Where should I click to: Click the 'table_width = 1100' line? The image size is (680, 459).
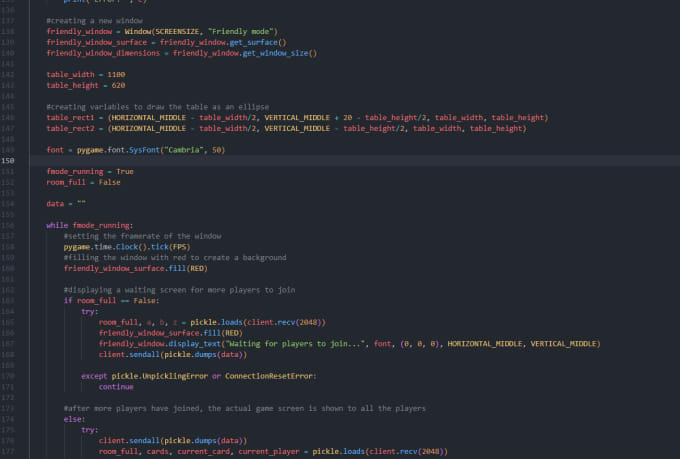point(85,75)
